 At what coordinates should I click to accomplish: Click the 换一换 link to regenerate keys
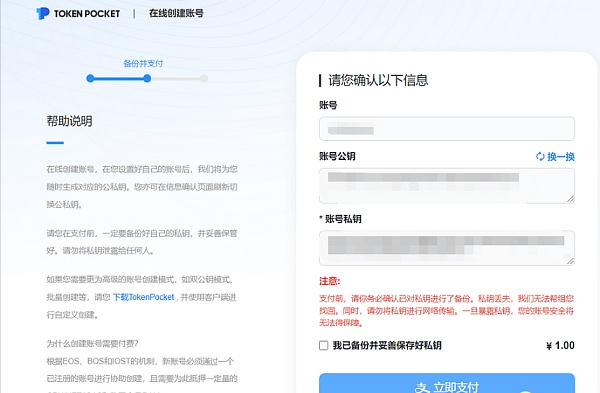561,157
